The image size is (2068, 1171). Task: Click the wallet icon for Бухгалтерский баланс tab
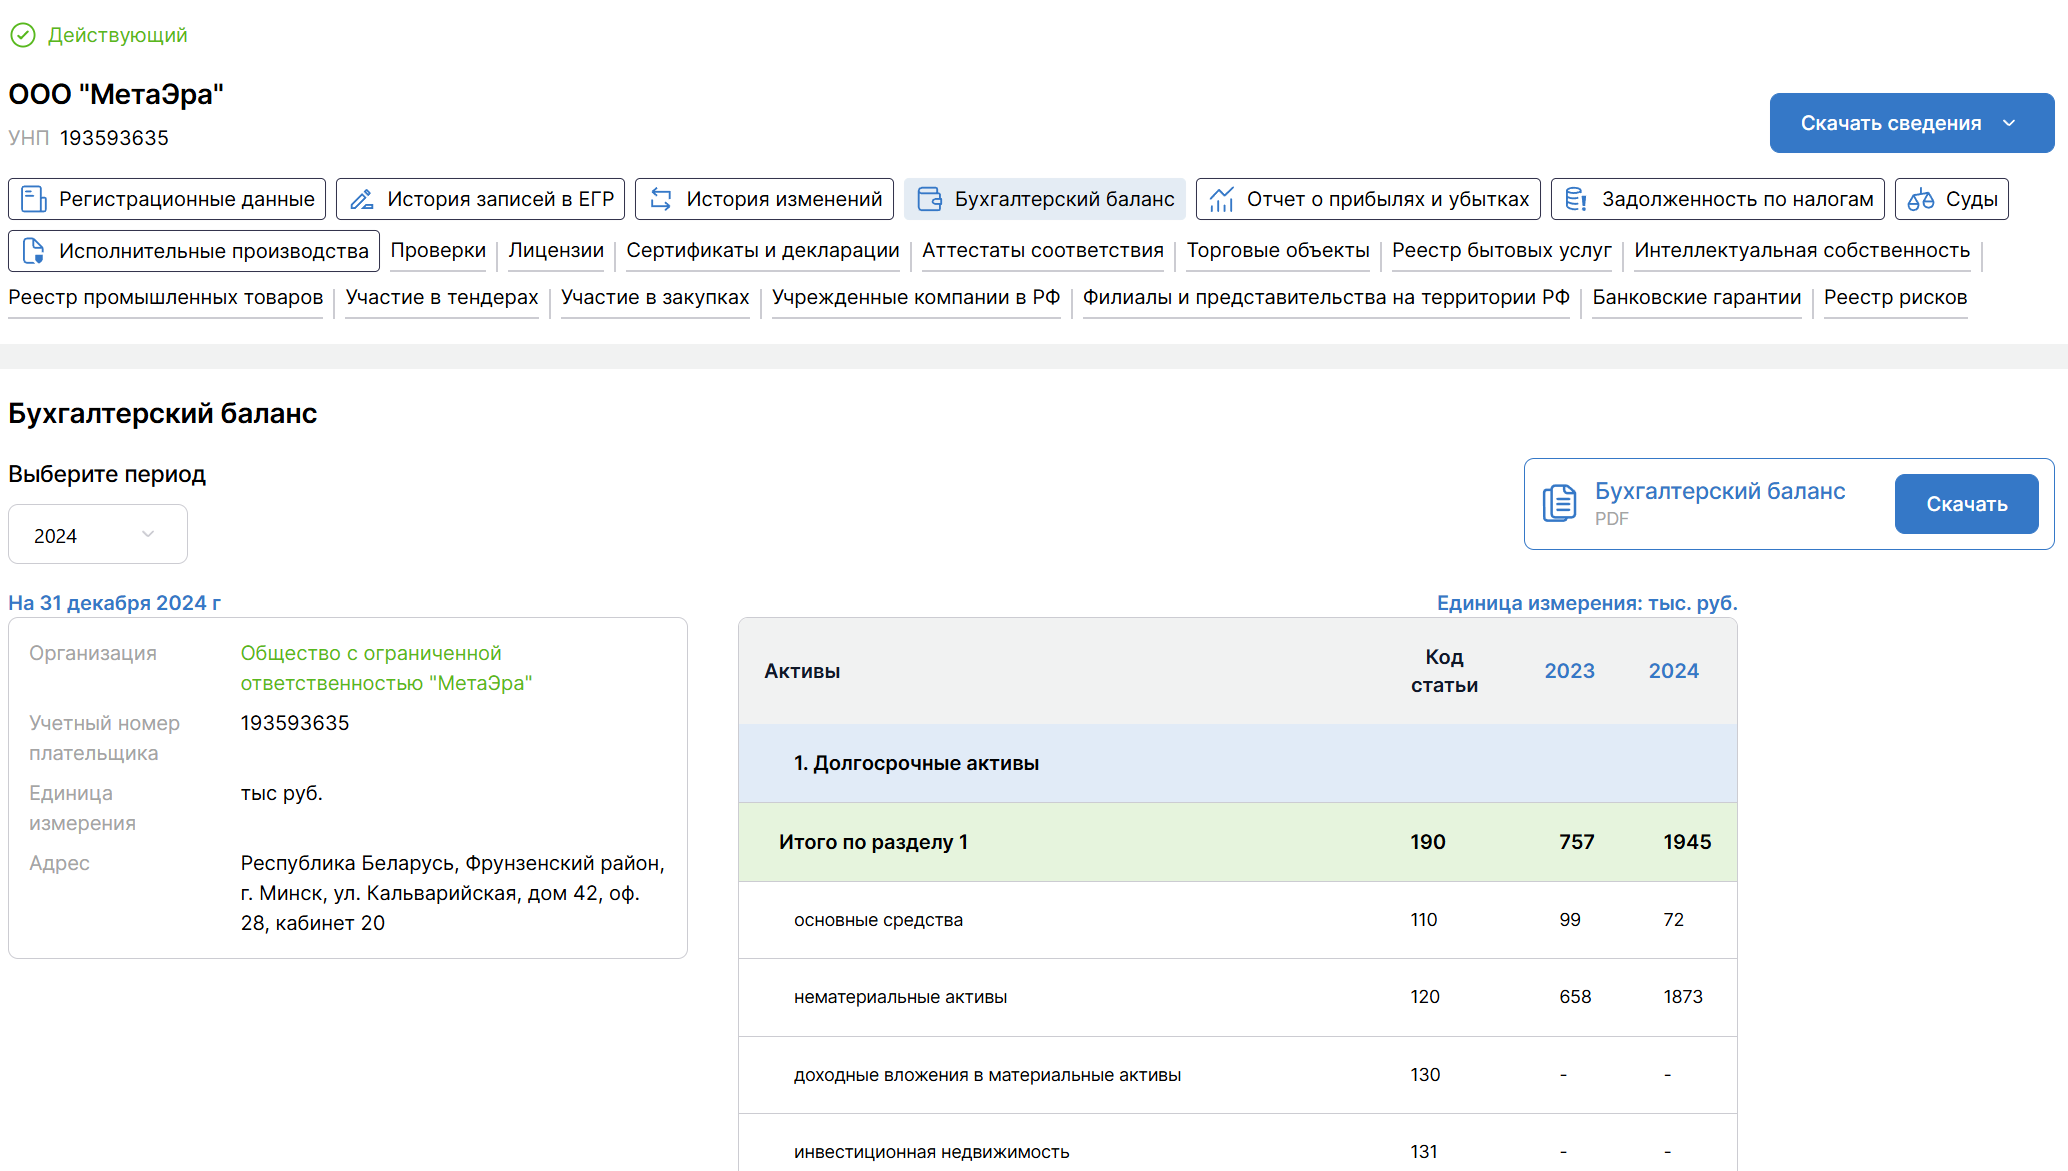pos(929,199)
